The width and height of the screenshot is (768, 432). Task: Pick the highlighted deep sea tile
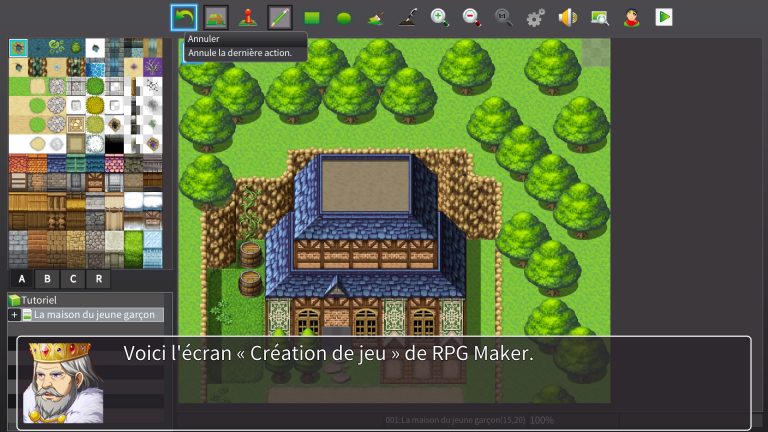click(x=18, y=48)
